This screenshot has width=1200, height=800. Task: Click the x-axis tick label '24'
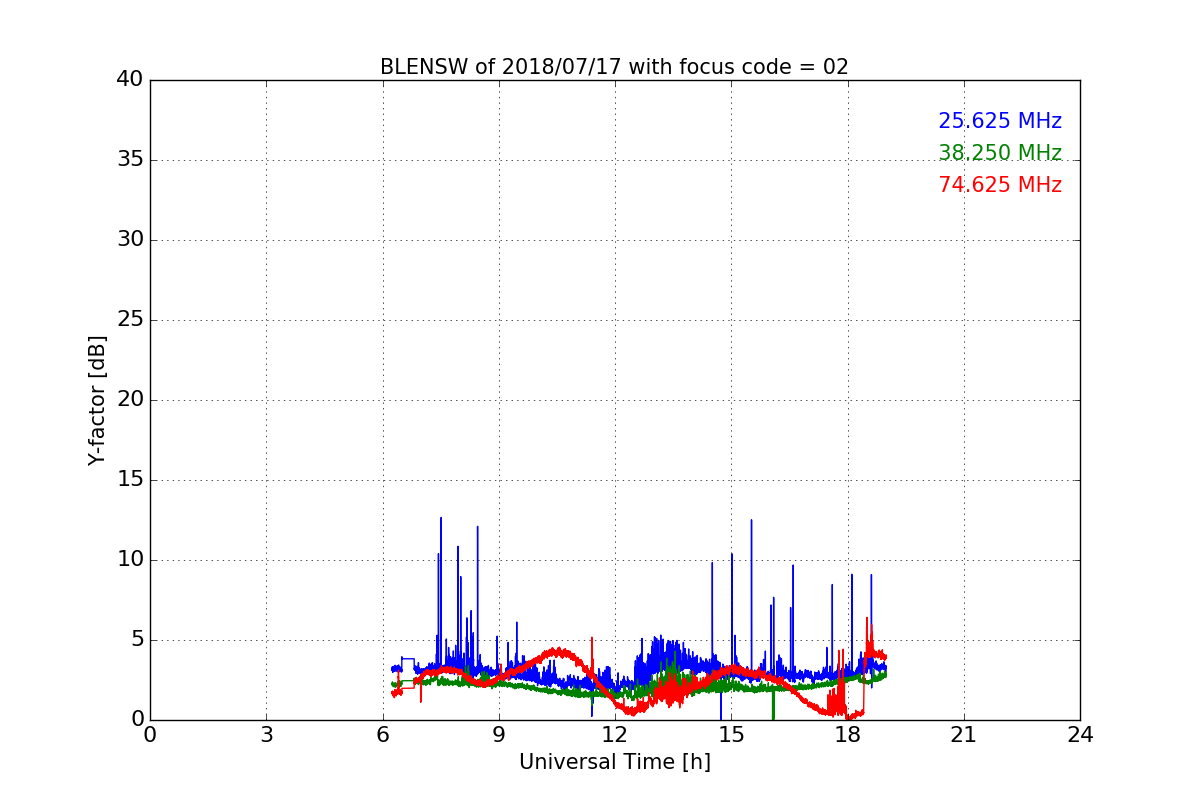coord(1080,735)
